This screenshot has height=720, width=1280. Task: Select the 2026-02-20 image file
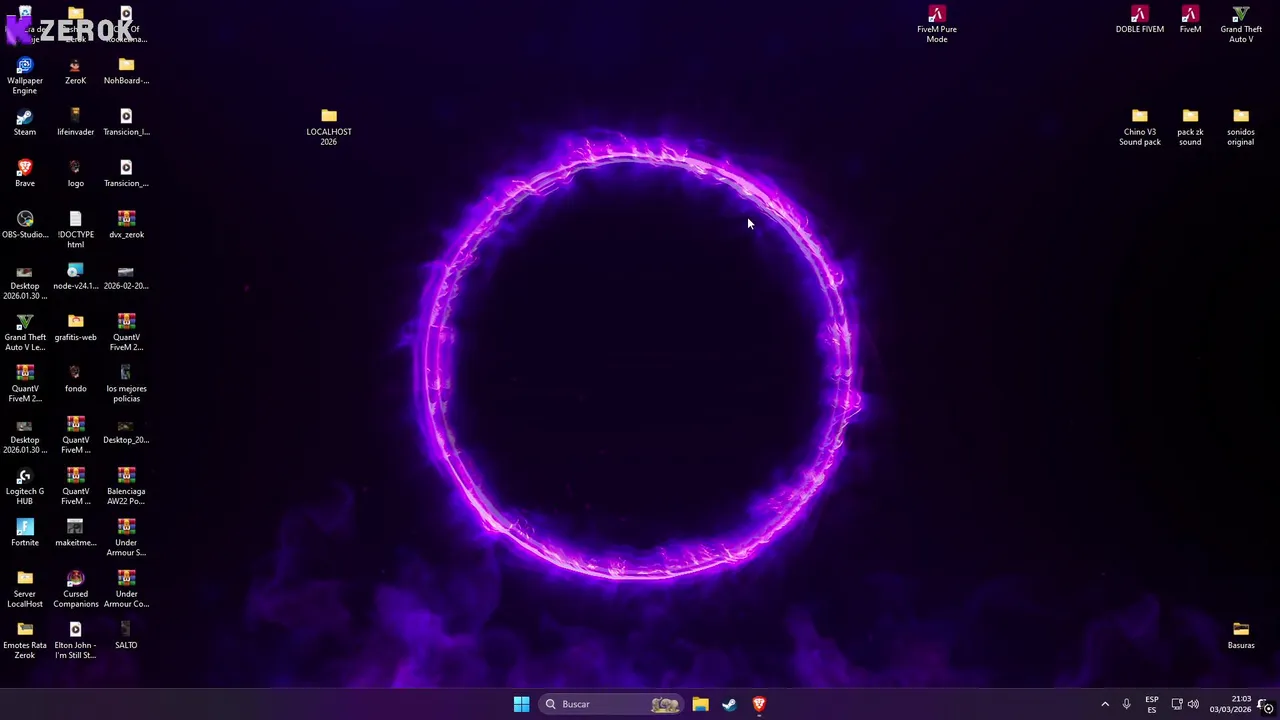(126, 276)
